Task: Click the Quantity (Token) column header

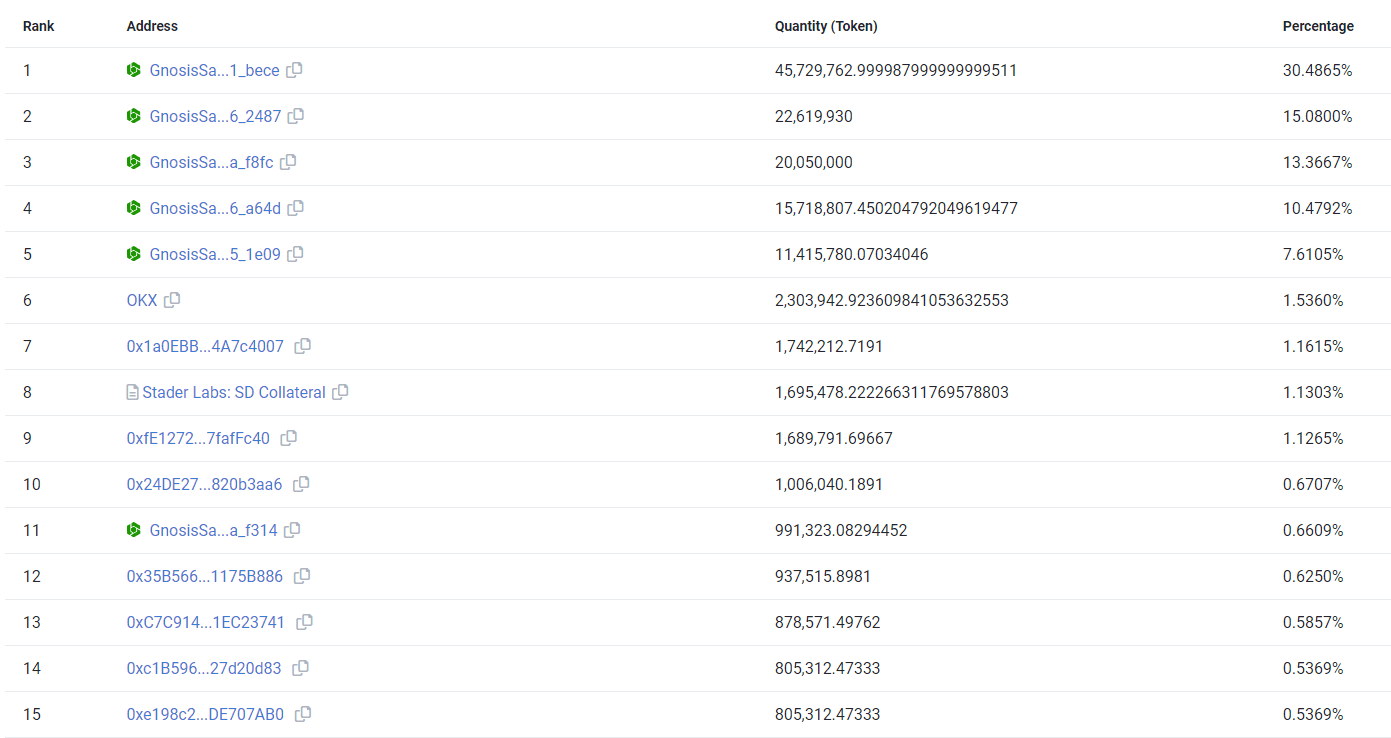Action: [826, 26]
